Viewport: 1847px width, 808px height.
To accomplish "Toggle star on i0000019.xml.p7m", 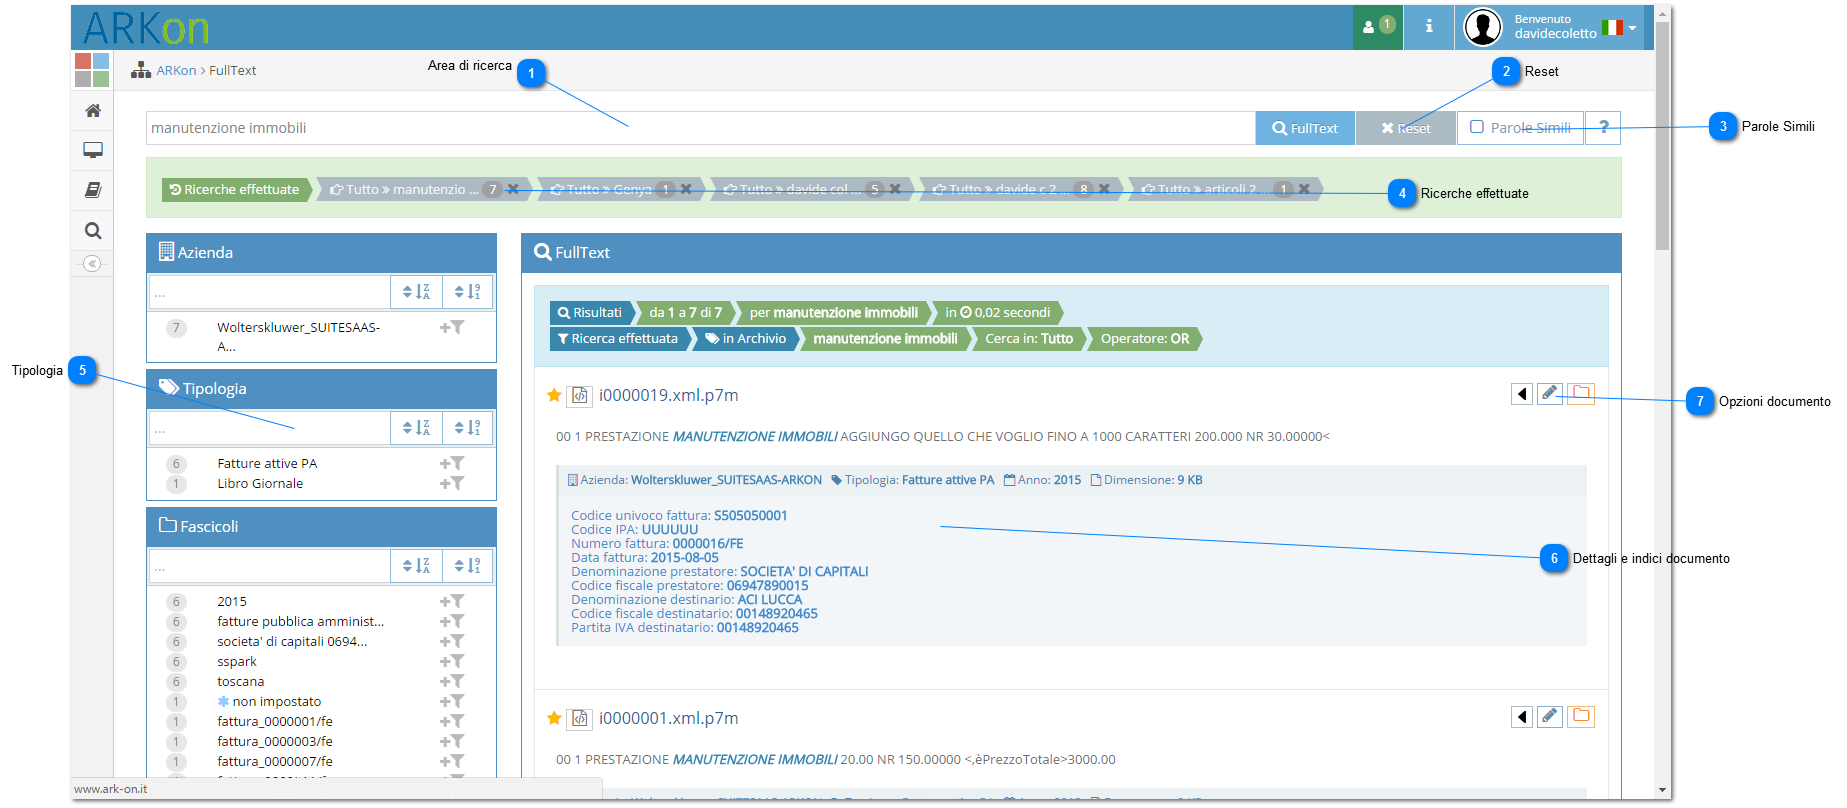I will coord(554,395).
